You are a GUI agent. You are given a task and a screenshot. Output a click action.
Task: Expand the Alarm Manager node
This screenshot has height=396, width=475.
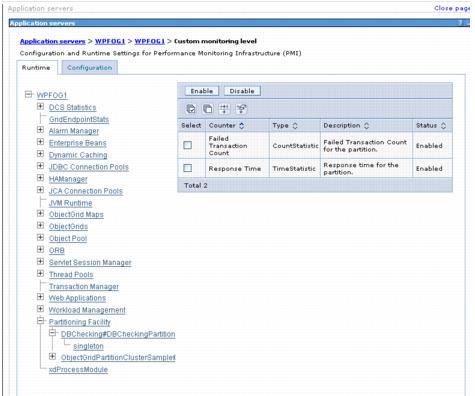(41, 130)
